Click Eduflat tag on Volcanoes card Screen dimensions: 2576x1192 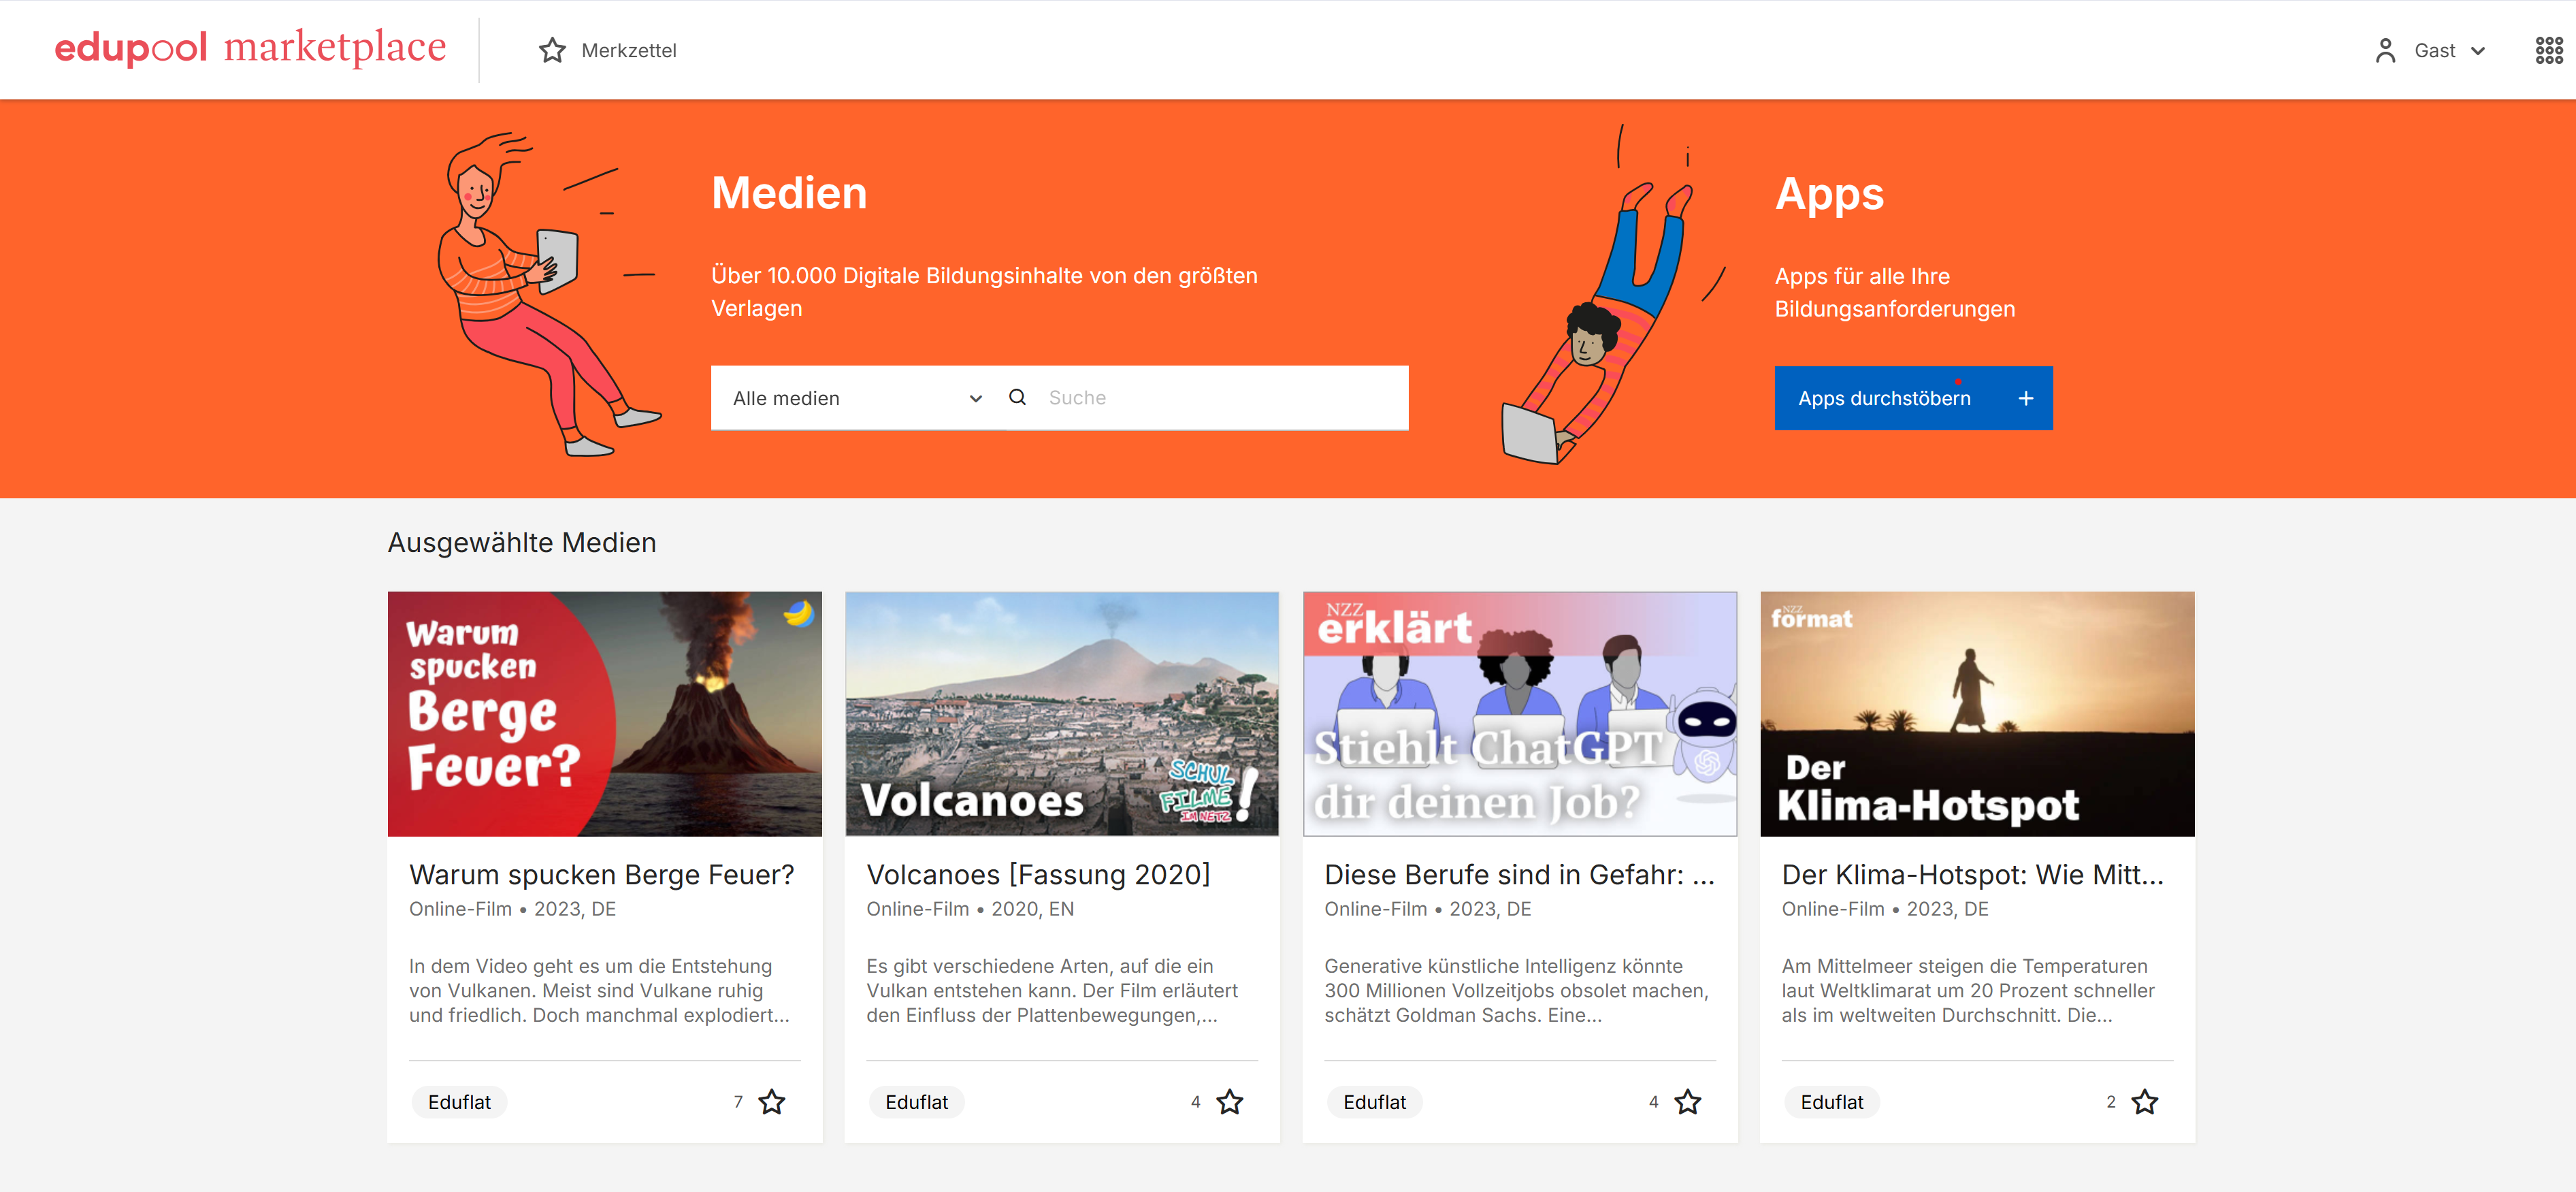pyautogui.click(x=916, y=1102)
